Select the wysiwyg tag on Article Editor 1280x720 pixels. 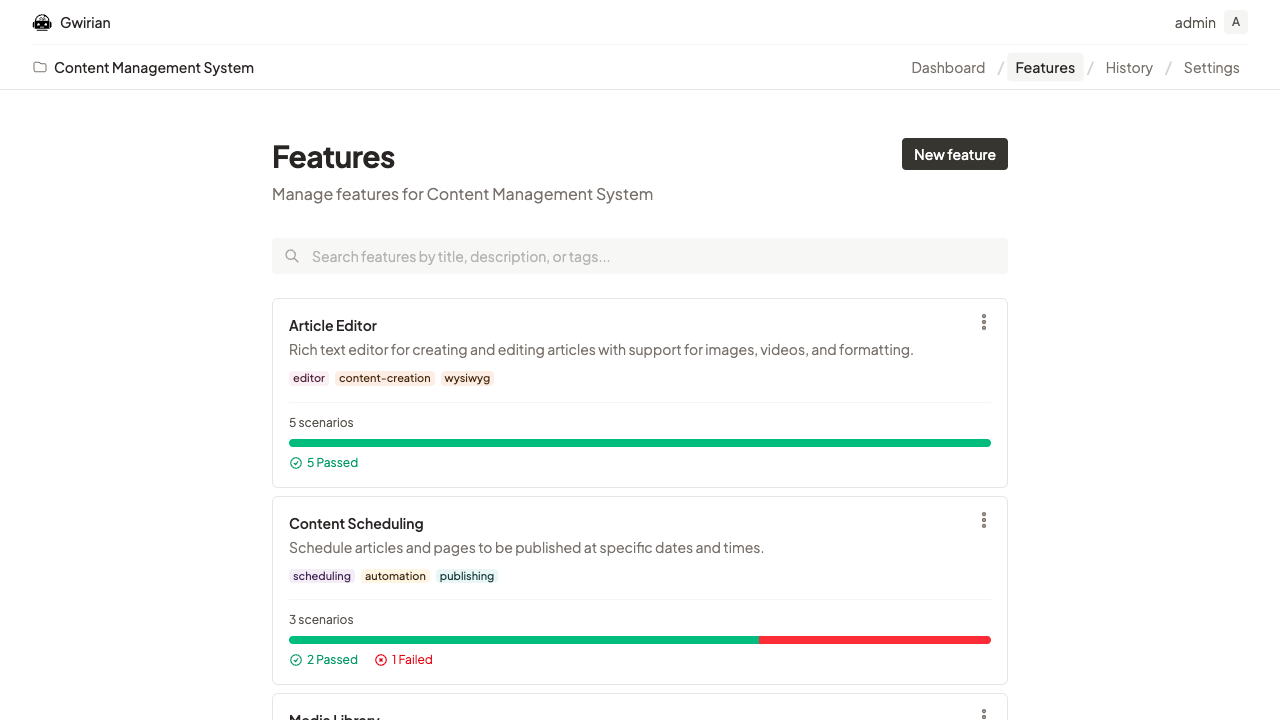coord(467,378)
